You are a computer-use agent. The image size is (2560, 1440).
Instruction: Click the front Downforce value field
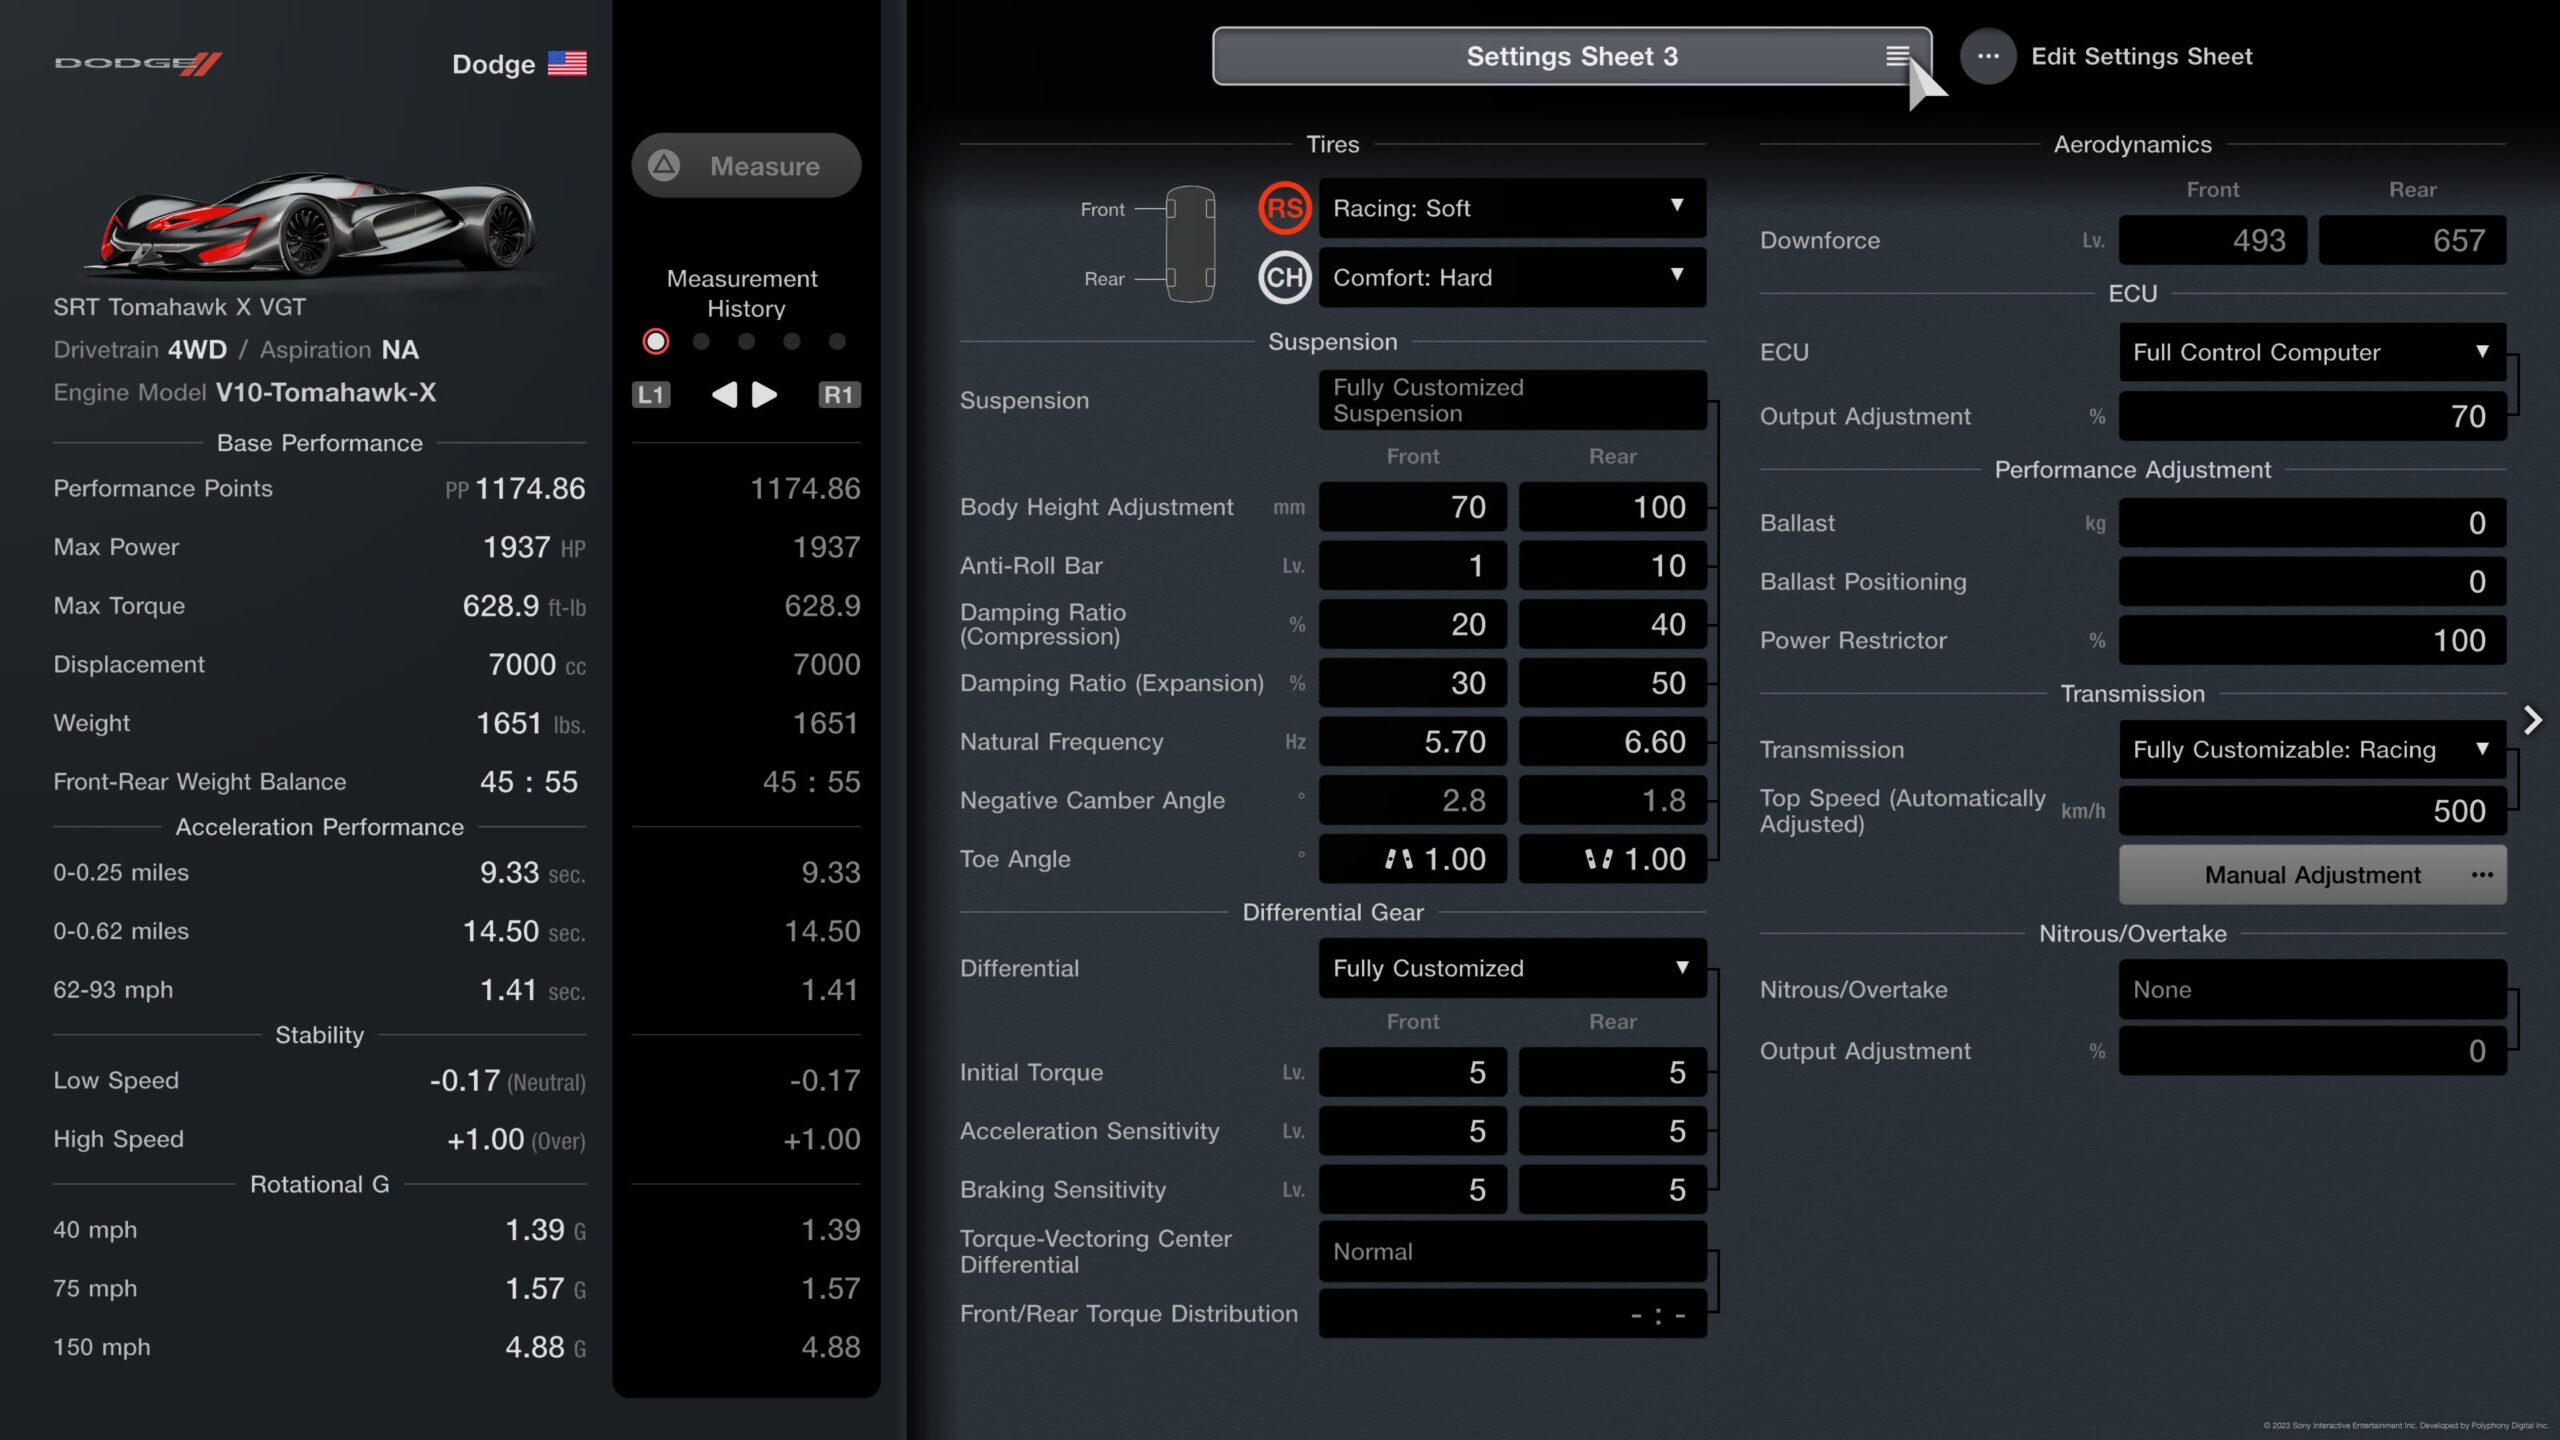point(2211,240)
